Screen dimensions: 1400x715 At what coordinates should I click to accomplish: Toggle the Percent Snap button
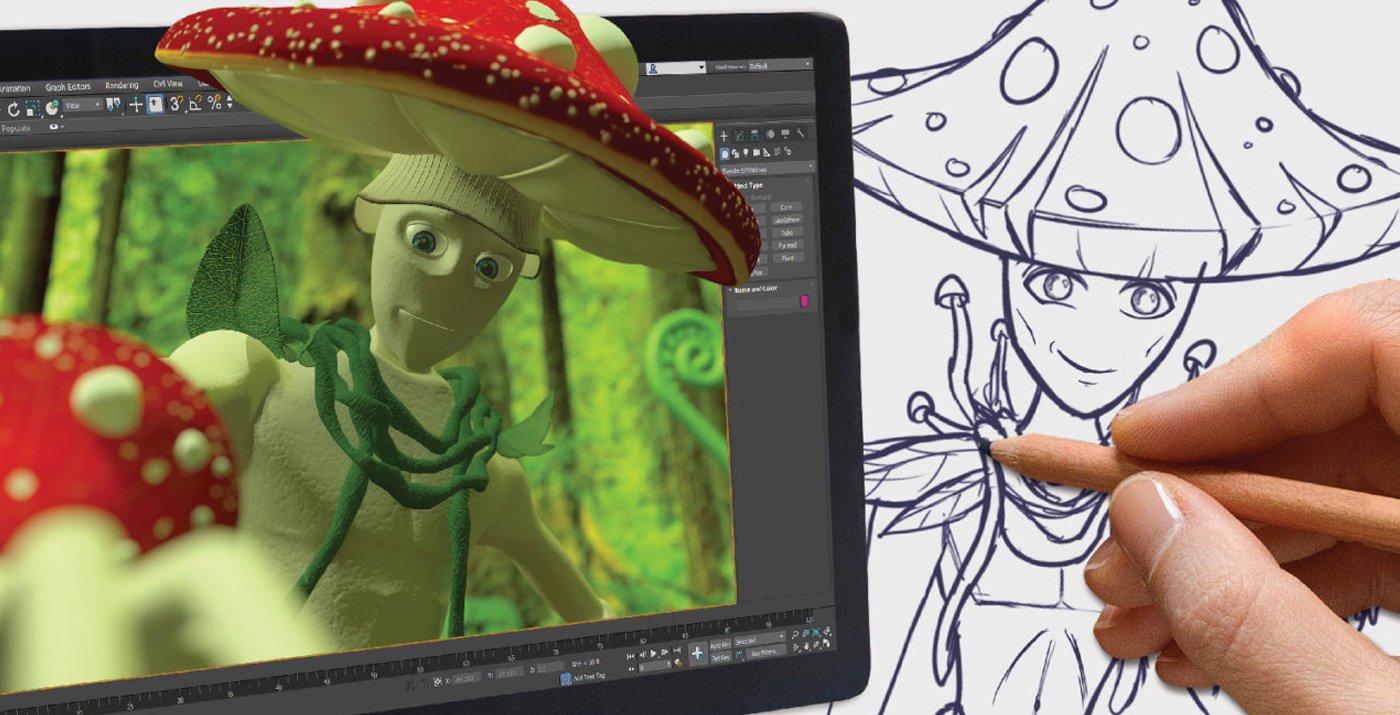coord(214,102)
